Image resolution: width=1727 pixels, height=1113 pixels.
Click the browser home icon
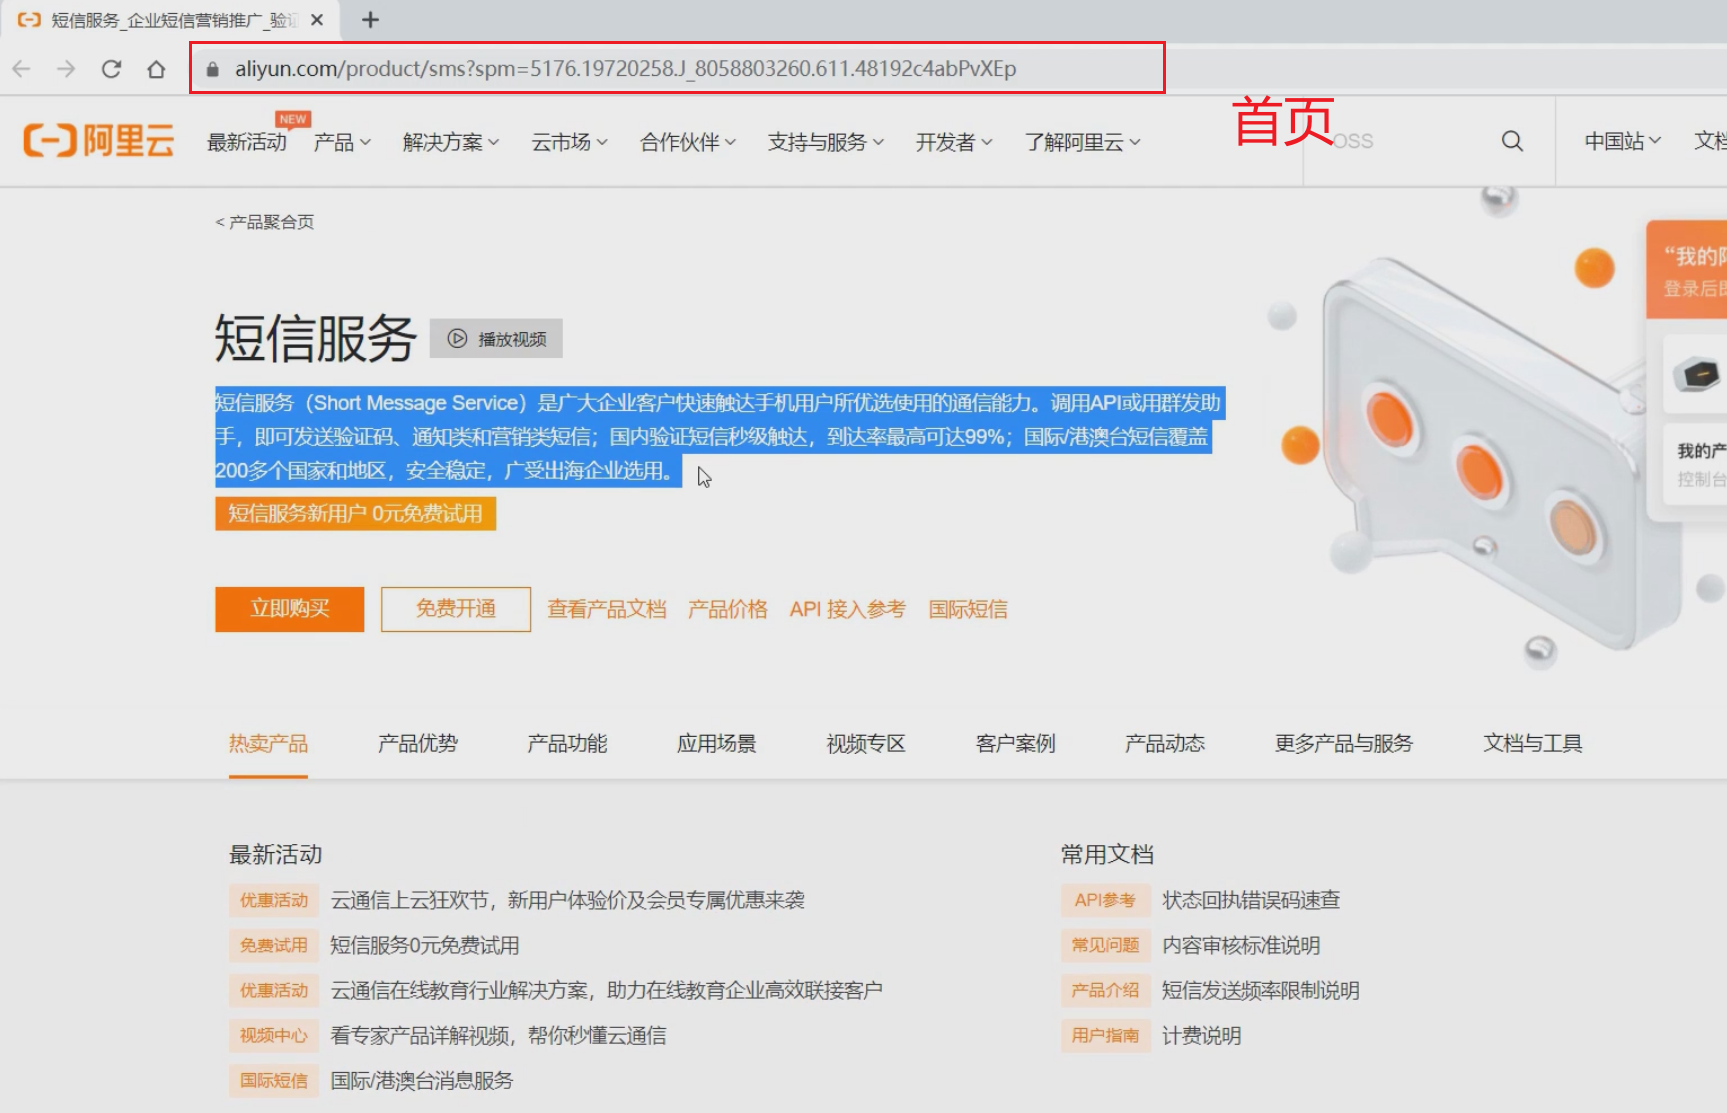pos(156,69)
